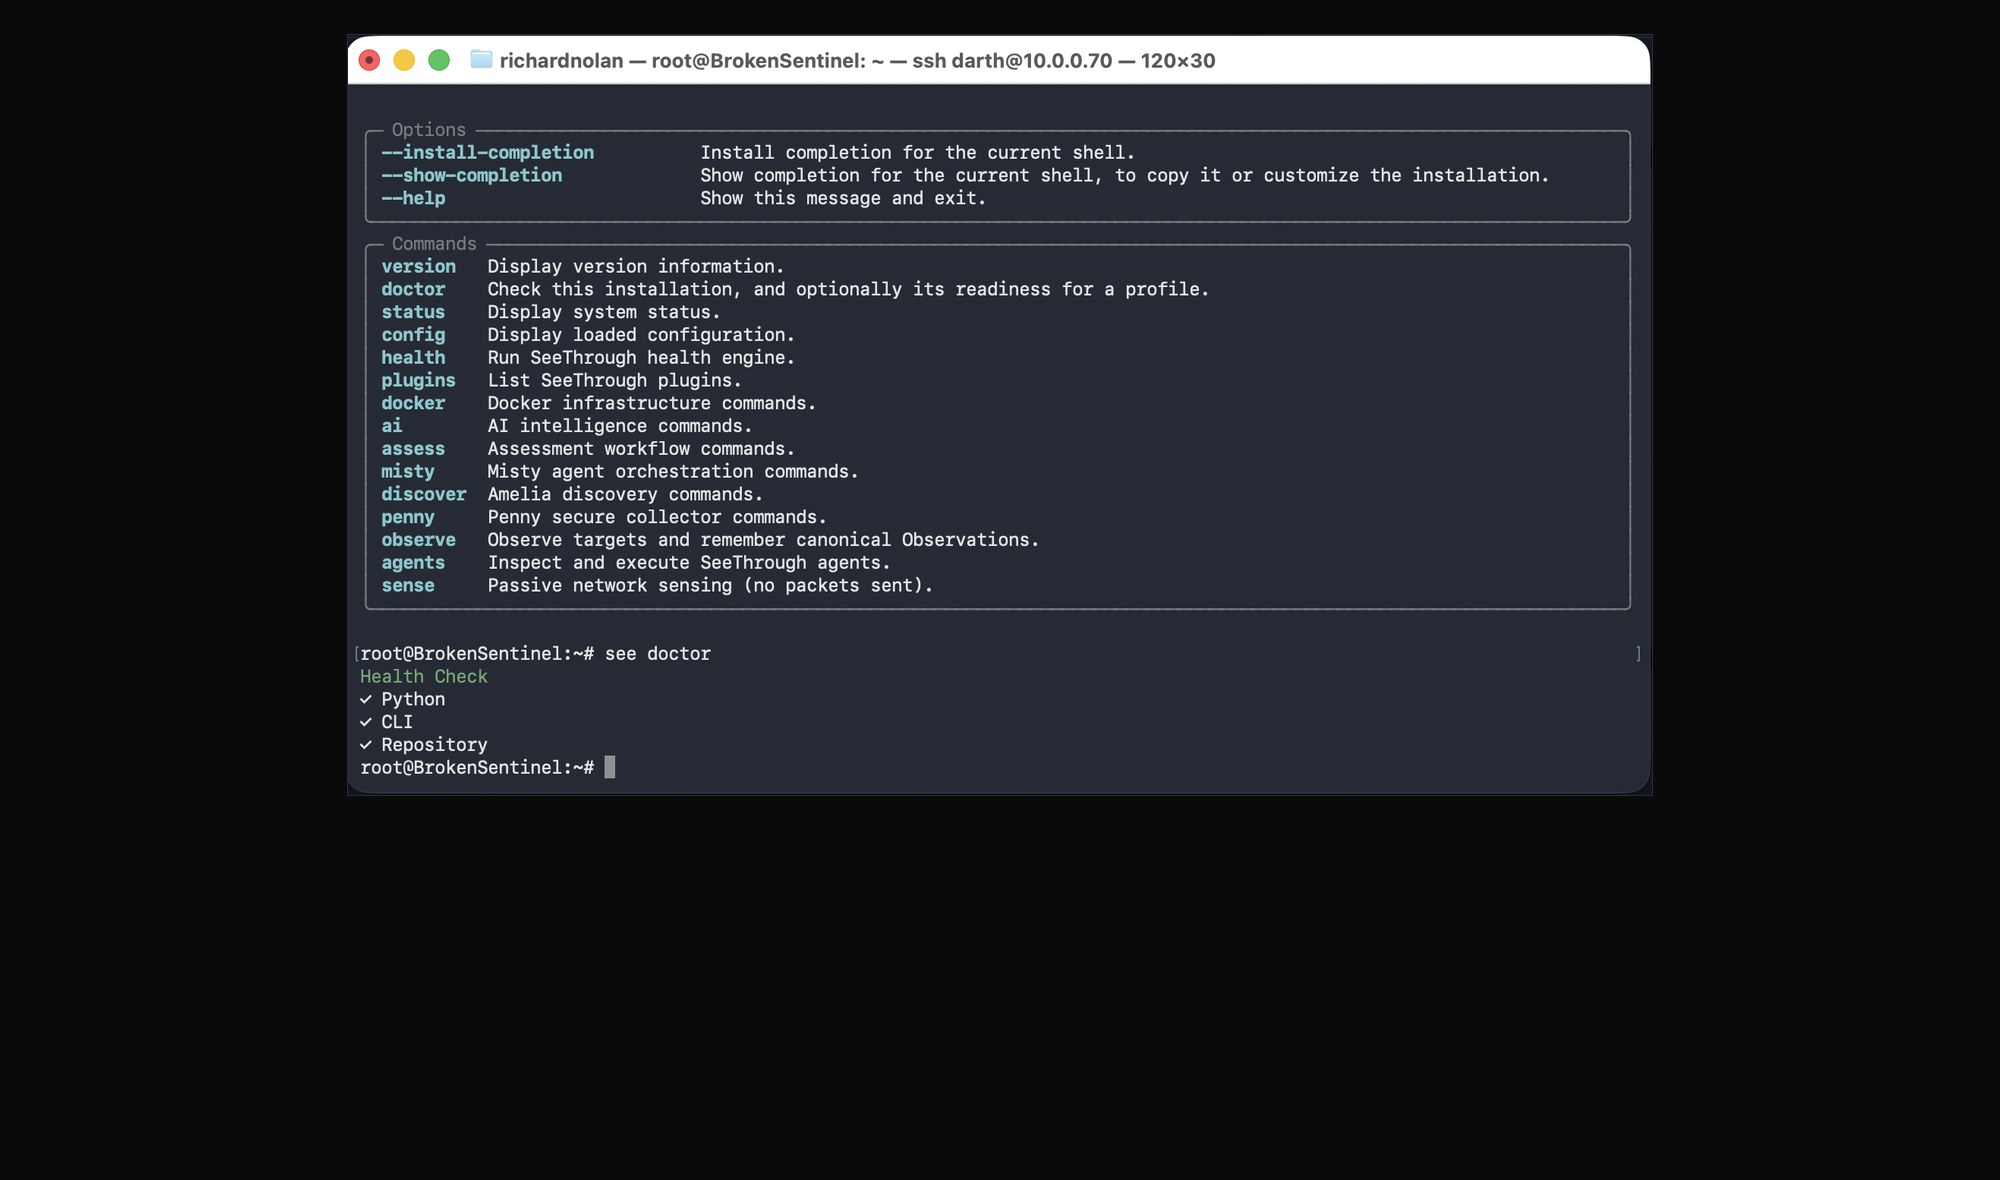Select the sense command name

tap(408, 585)
